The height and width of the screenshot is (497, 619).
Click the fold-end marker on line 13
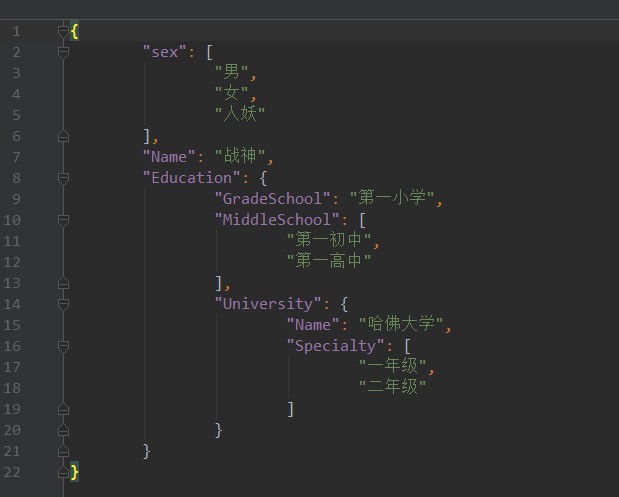coord(64,283)
